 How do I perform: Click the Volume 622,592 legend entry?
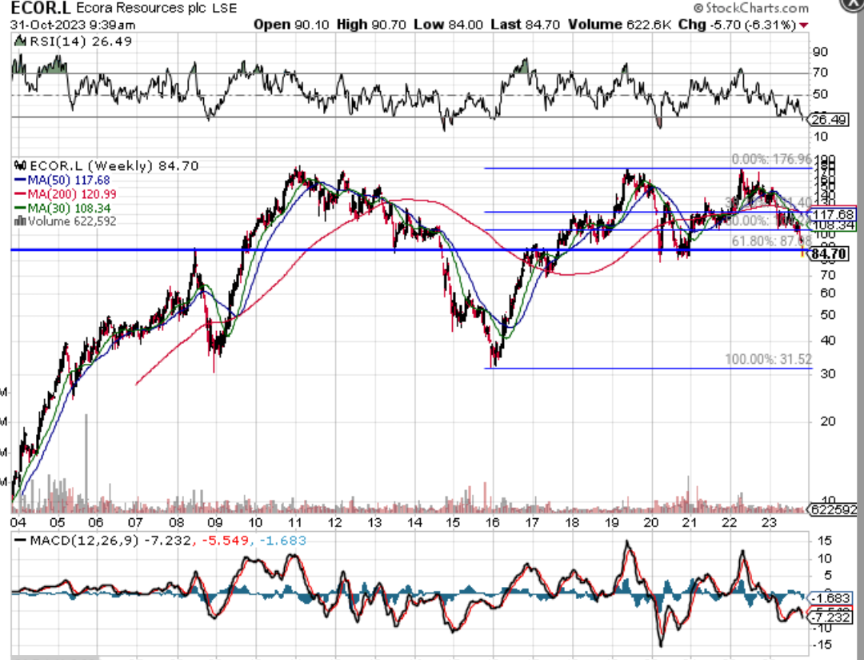pyautogui.click(x=72, y=221)
